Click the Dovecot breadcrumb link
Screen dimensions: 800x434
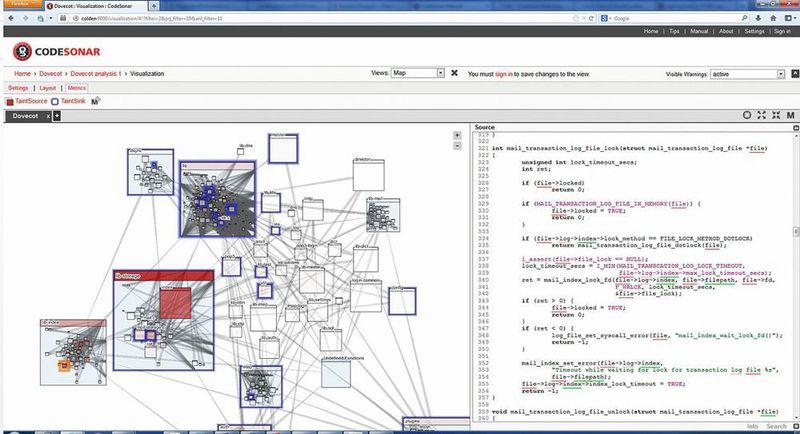(x=51, y=73)
